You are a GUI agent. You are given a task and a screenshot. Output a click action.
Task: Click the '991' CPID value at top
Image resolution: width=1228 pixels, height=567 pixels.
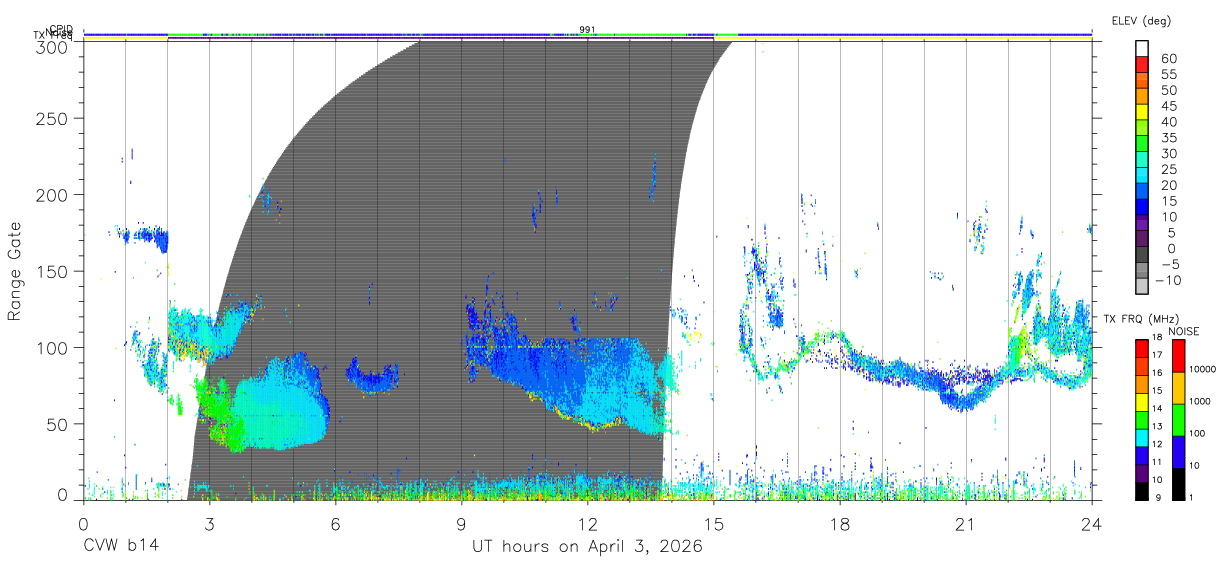(587, 30)
